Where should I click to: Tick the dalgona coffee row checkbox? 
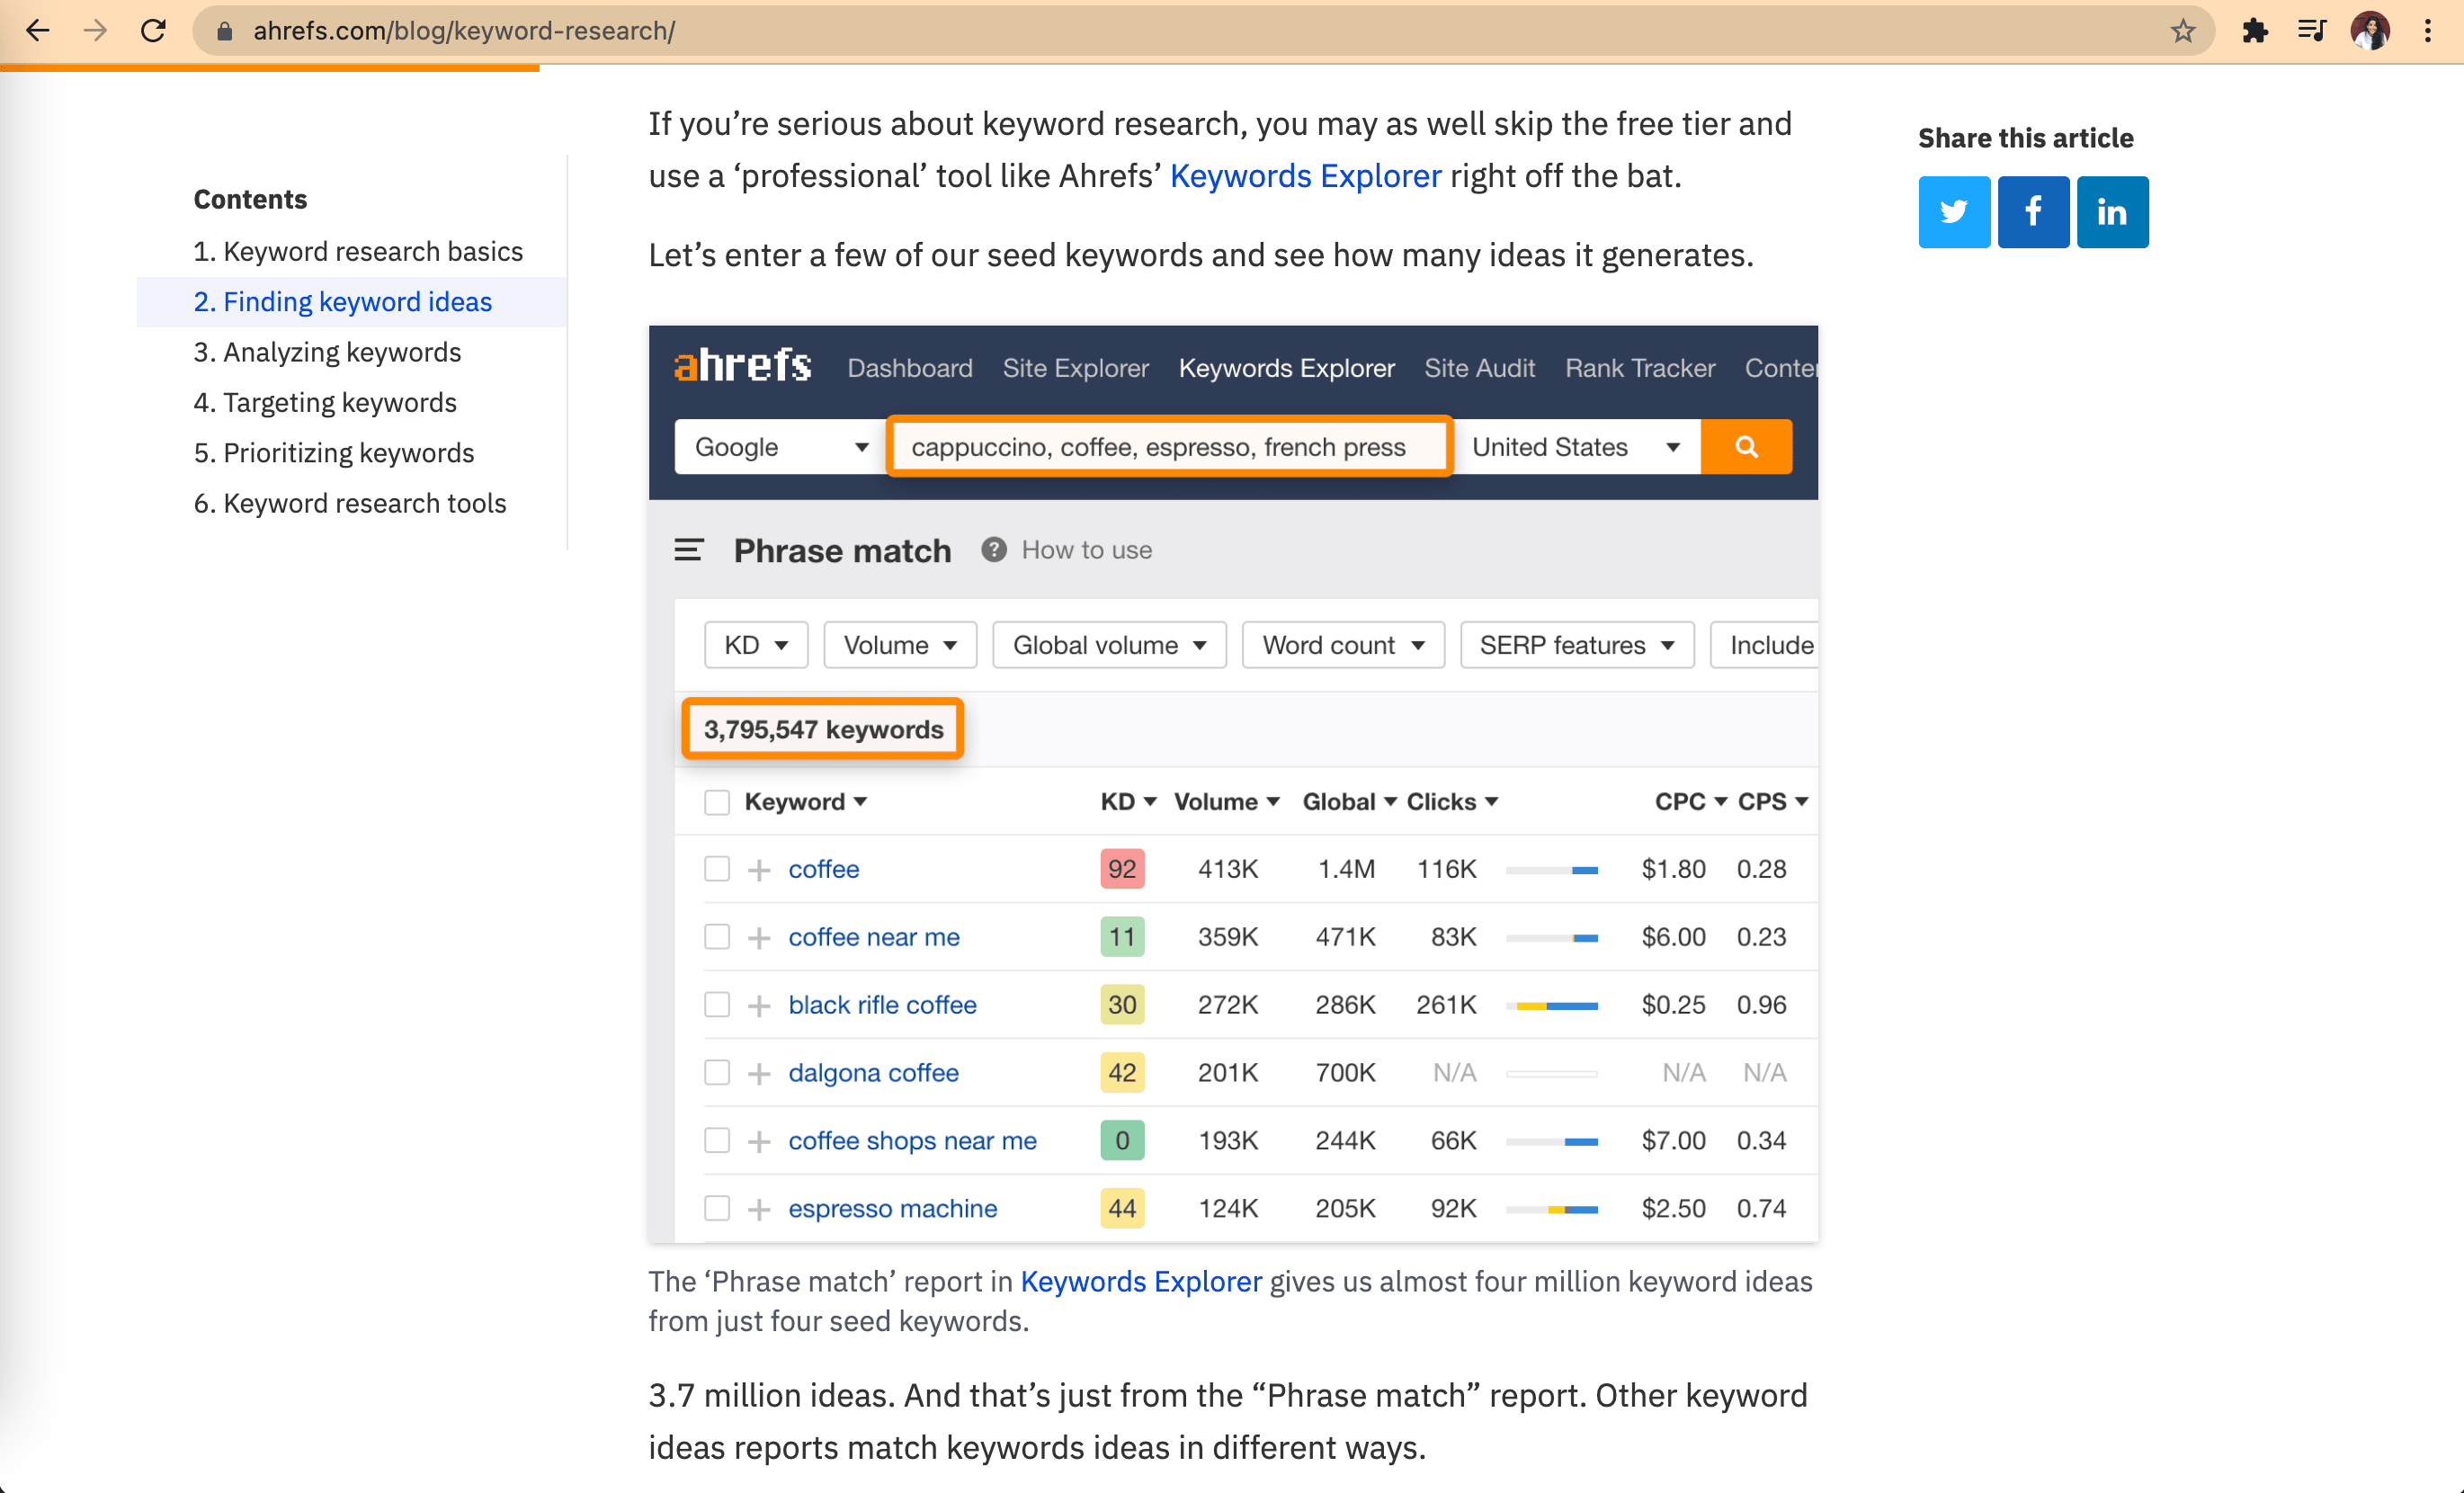[717, 1073]
